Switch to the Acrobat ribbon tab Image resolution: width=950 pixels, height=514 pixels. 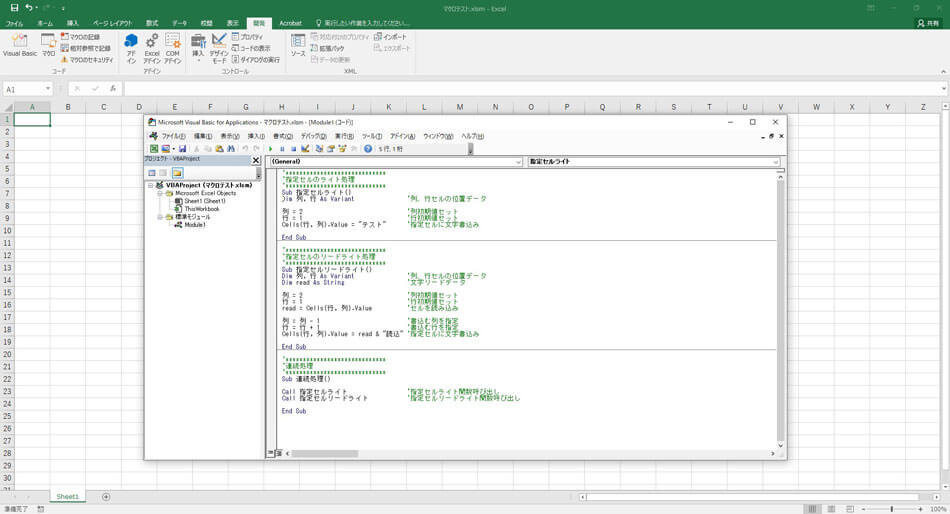(x=290, y=23)
